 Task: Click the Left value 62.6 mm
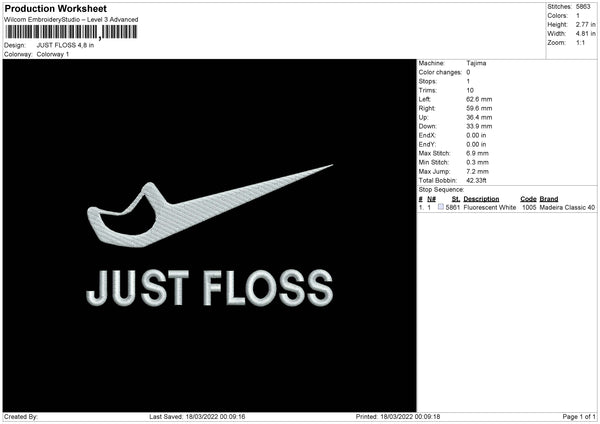479,99
